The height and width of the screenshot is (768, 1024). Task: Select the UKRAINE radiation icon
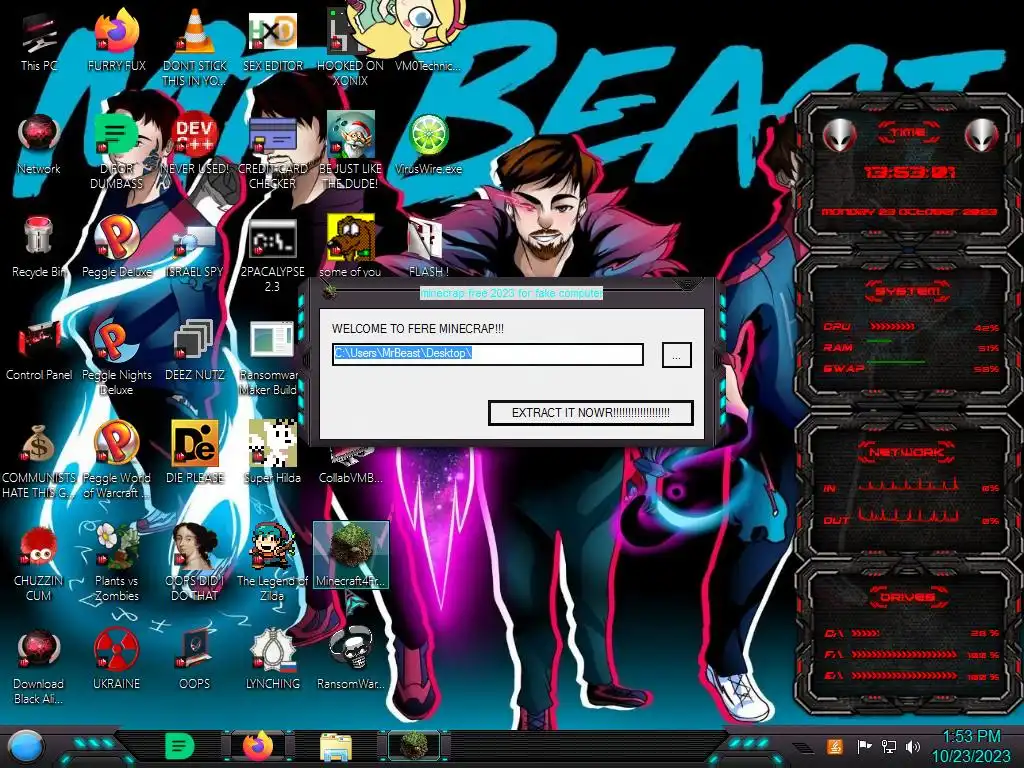point(116,660)
